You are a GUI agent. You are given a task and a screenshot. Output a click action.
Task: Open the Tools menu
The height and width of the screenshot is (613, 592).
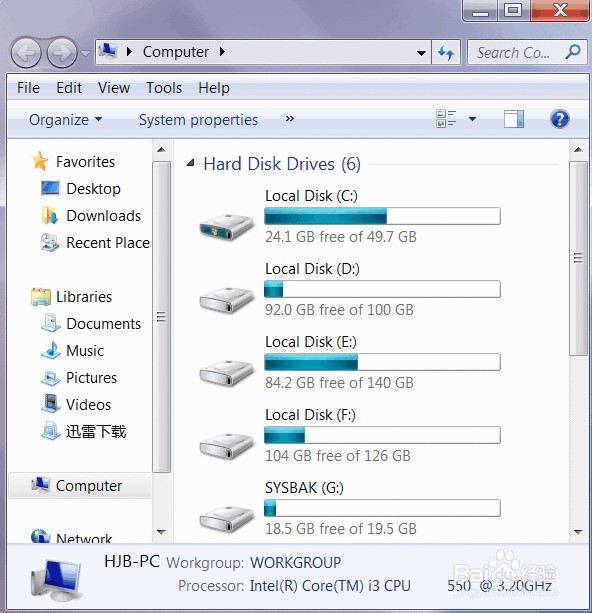(164, 88)
